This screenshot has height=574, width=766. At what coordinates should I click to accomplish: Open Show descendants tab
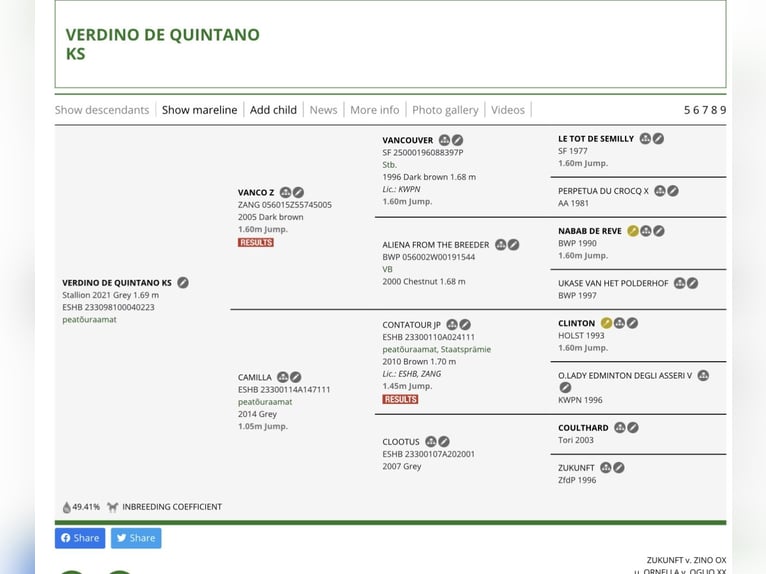coord(102,110)
